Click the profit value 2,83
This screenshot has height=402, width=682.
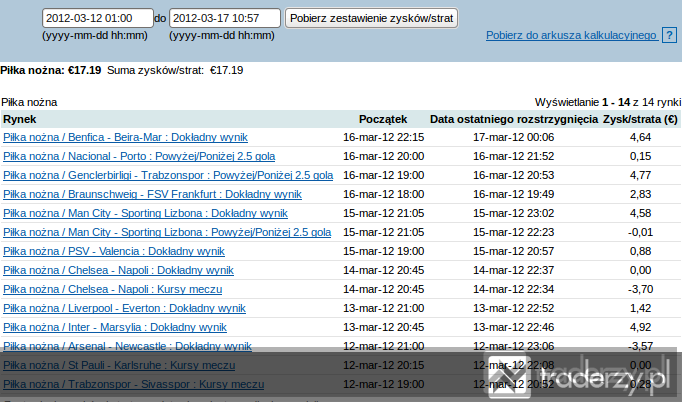pyautogui.click(x=640, y=194)
